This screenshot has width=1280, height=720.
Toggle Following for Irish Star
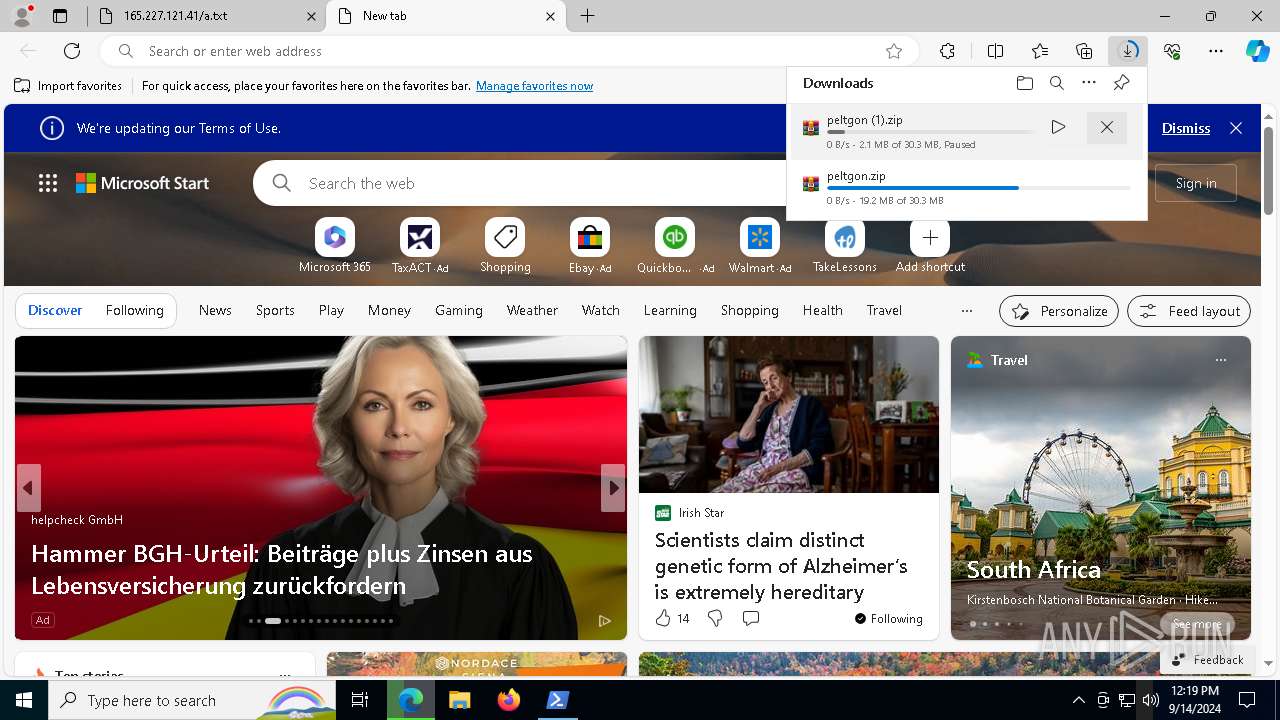[889, 619]
